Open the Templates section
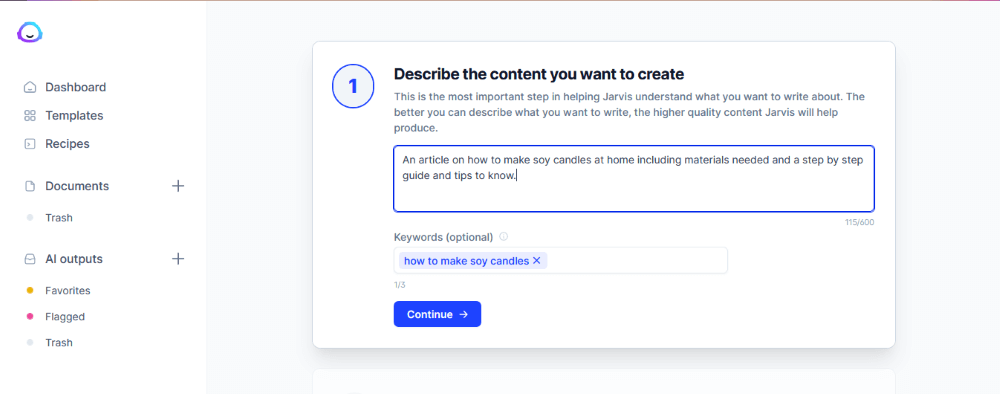The width and height of the screenshot is (1000, 394). [x=74, y=116]
